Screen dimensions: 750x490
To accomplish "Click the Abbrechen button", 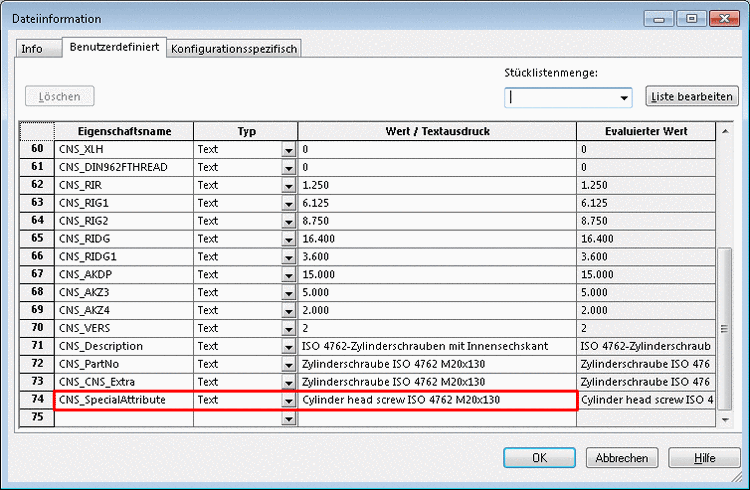I will pyautogui.click(x=622, y=458).
